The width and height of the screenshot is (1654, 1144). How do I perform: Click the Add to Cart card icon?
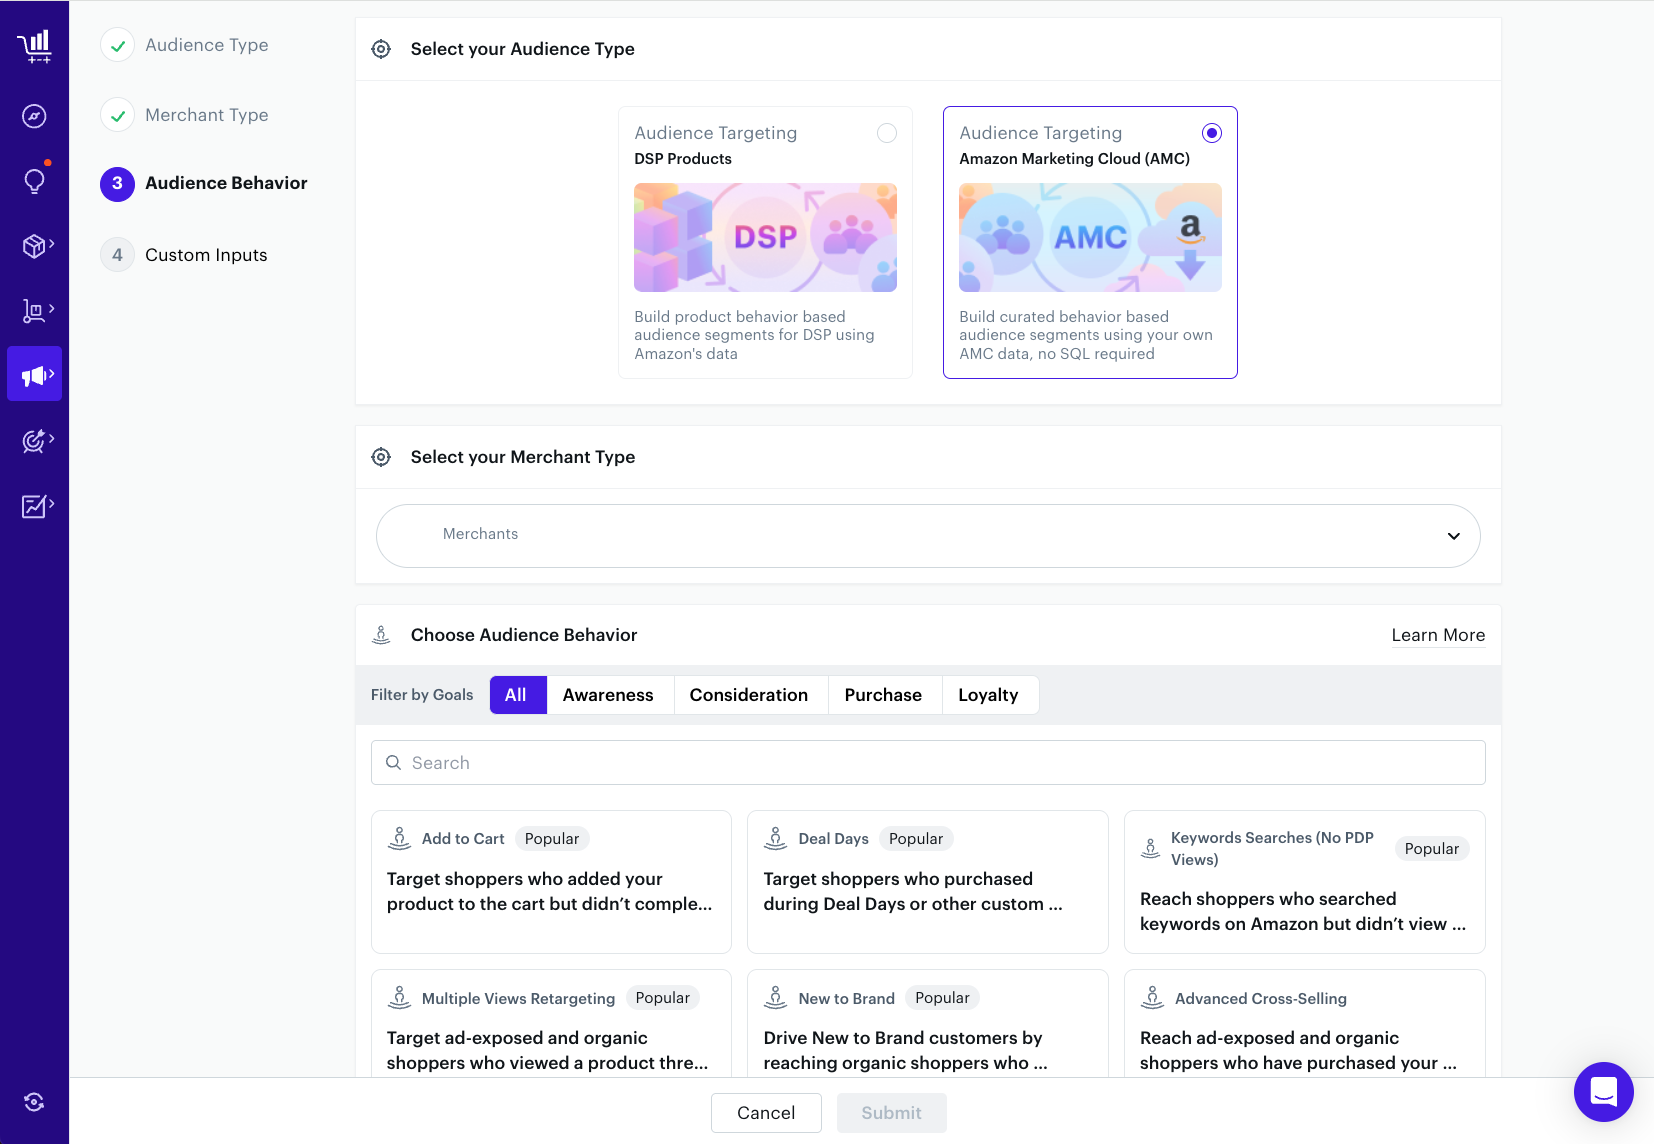click(x=399, y=838)
